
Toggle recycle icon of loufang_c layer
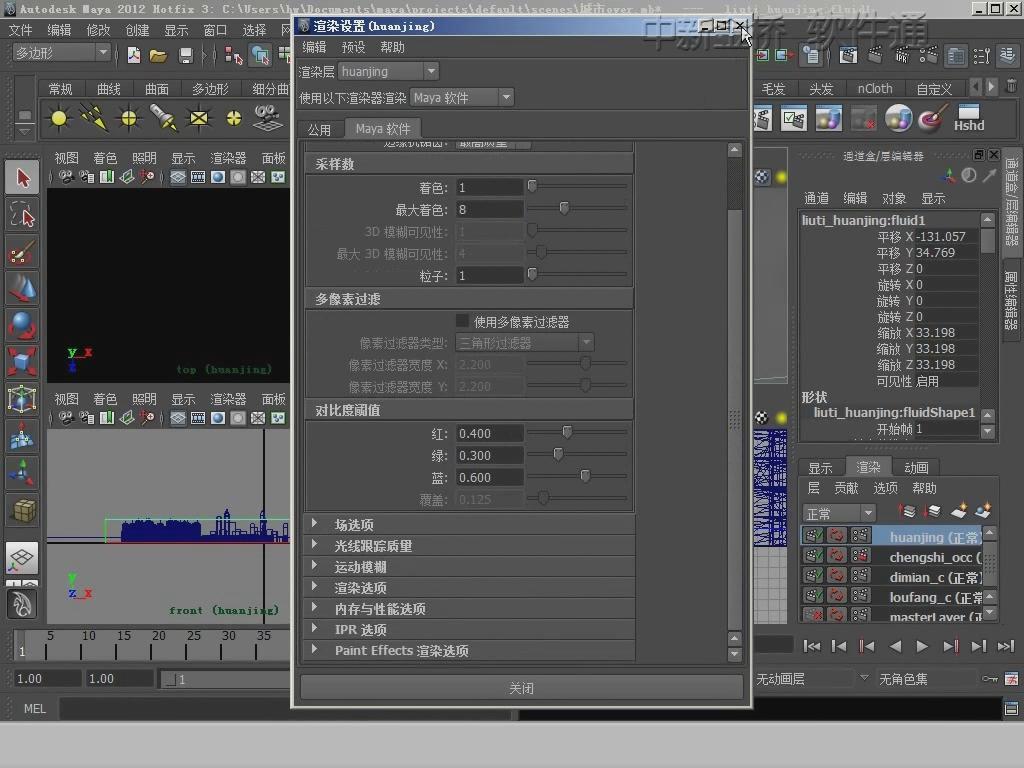point(837,596)
